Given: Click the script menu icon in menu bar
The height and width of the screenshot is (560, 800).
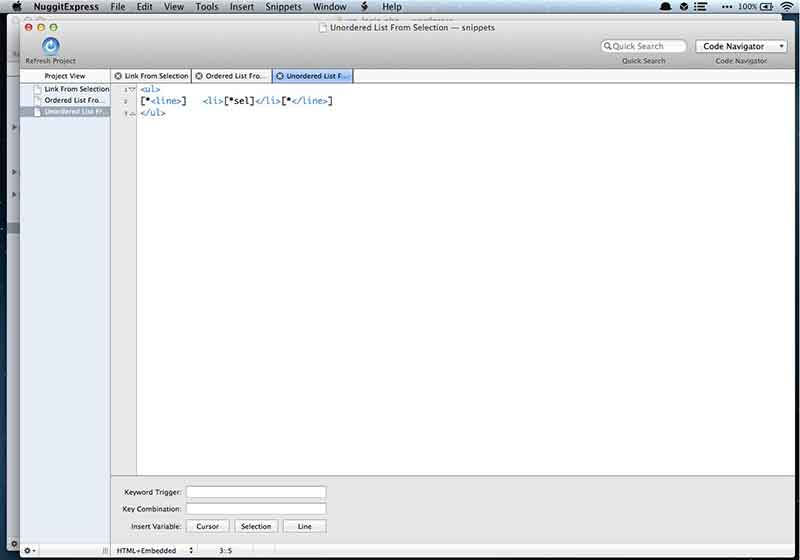Looking at the screenshot, I should point(364,7).
